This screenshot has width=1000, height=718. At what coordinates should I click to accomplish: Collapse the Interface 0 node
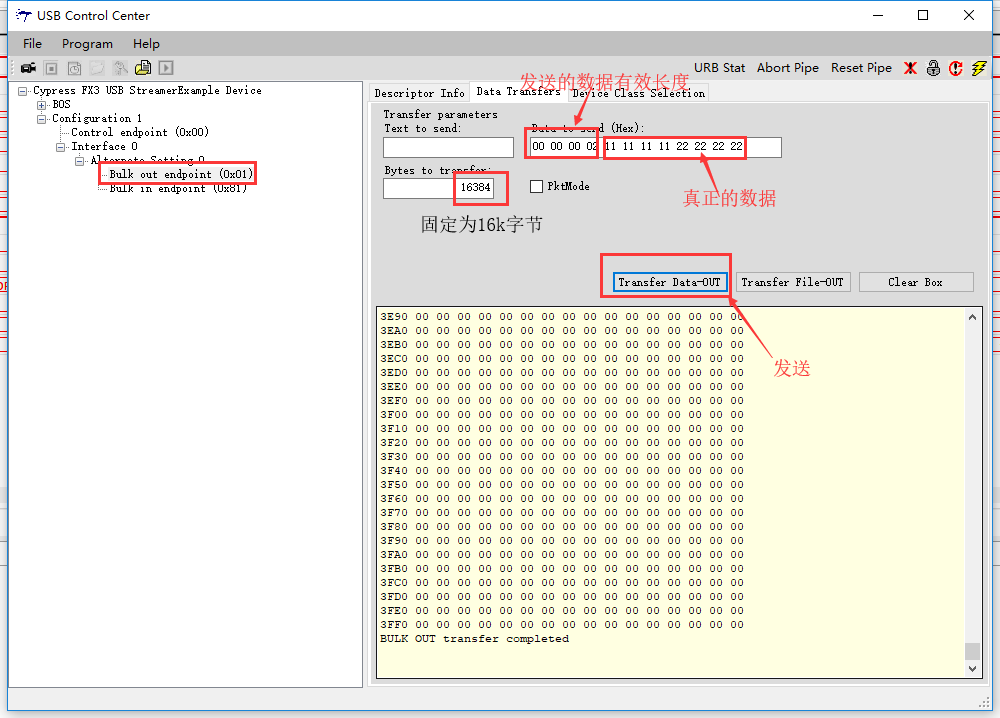tap(61, 147)
